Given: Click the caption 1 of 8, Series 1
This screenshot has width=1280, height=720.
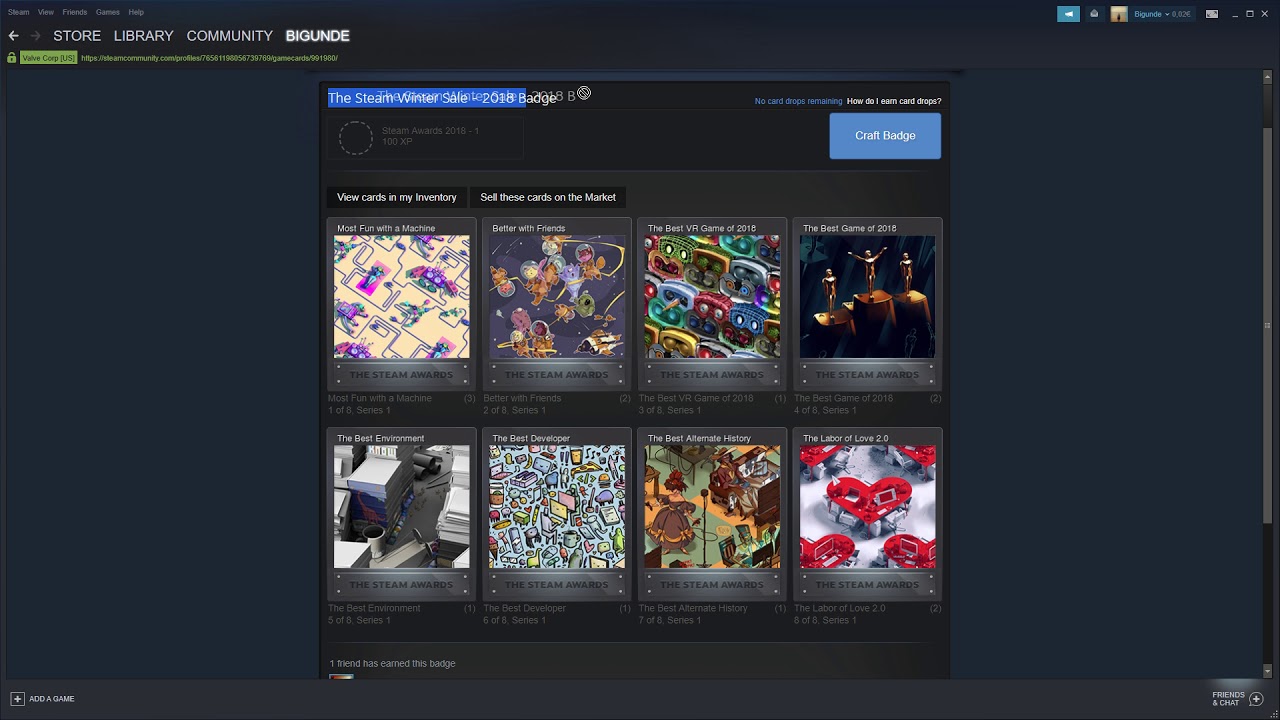Looking at the screenshot, I should (x=359, y=410).
